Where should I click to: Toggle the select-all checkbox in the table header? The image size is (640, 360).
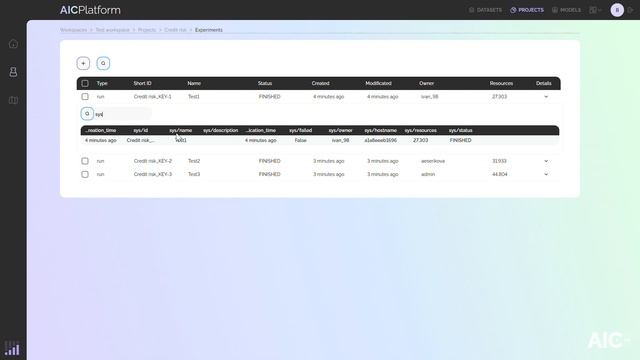tap(85, 83)
